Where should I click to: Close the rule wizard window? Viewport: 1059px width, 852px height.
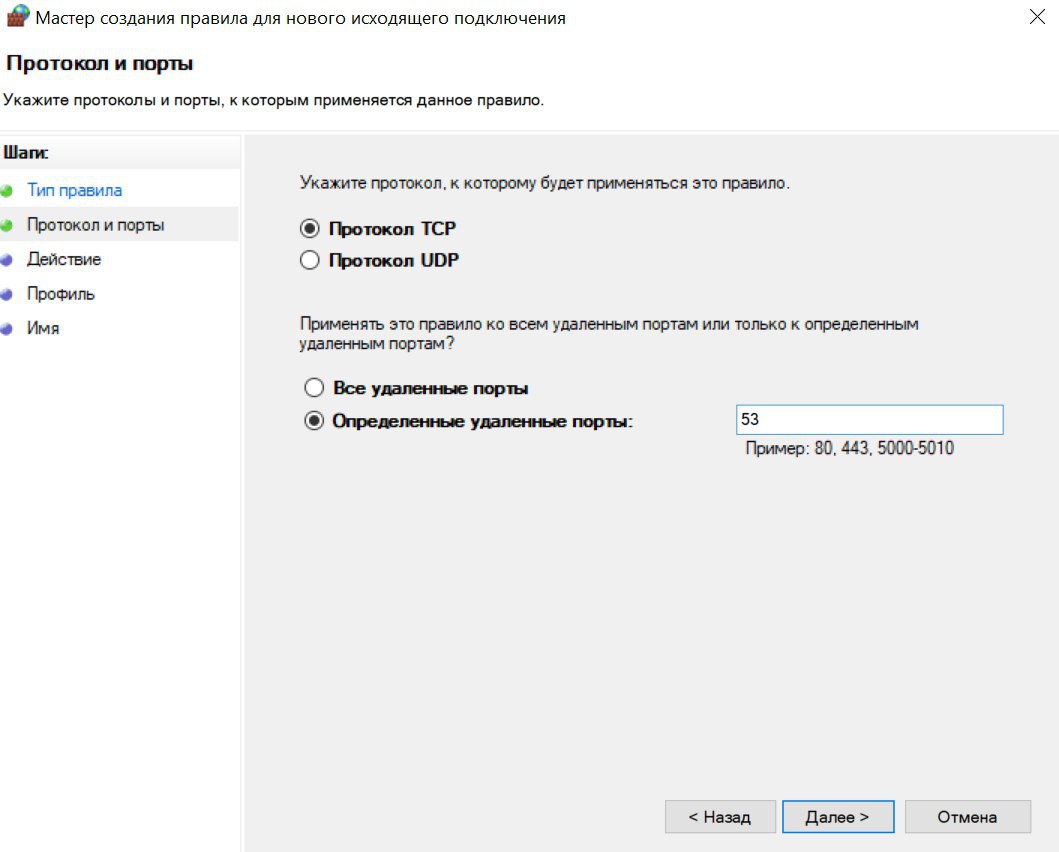coord(1037,17)
